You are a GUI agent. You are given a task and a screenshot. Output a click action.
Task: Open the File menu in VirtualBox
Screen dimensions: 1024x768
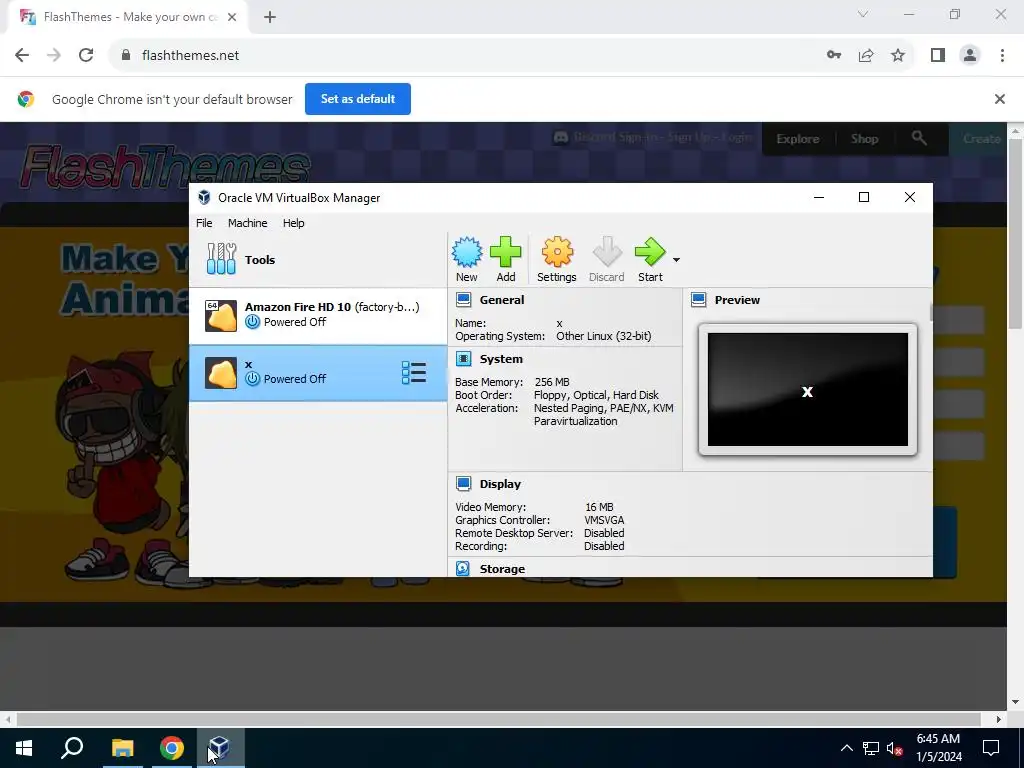coord(204,223)
